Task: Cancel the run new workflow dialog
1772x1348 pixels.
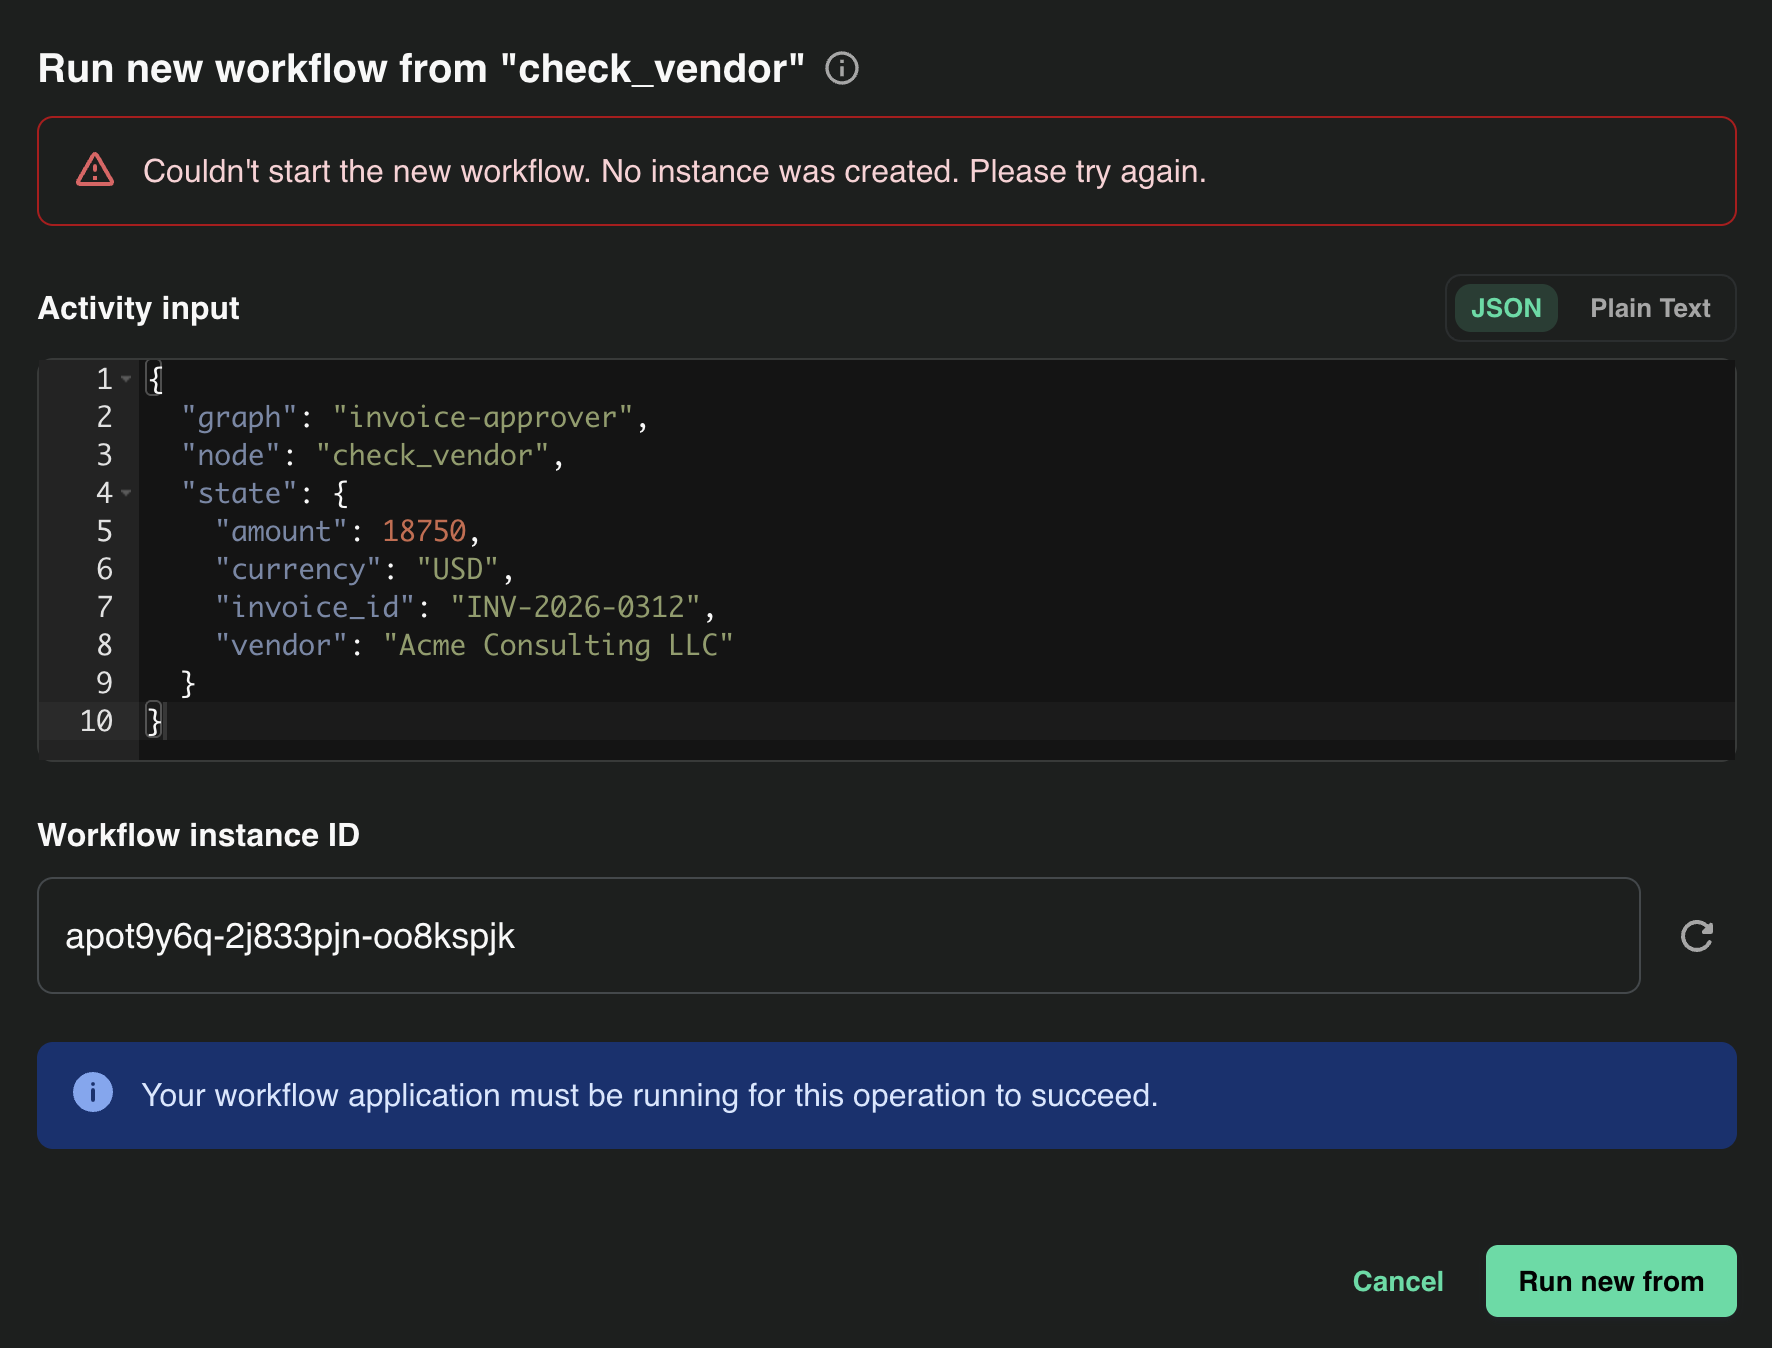Action: coord(1397,1281)
